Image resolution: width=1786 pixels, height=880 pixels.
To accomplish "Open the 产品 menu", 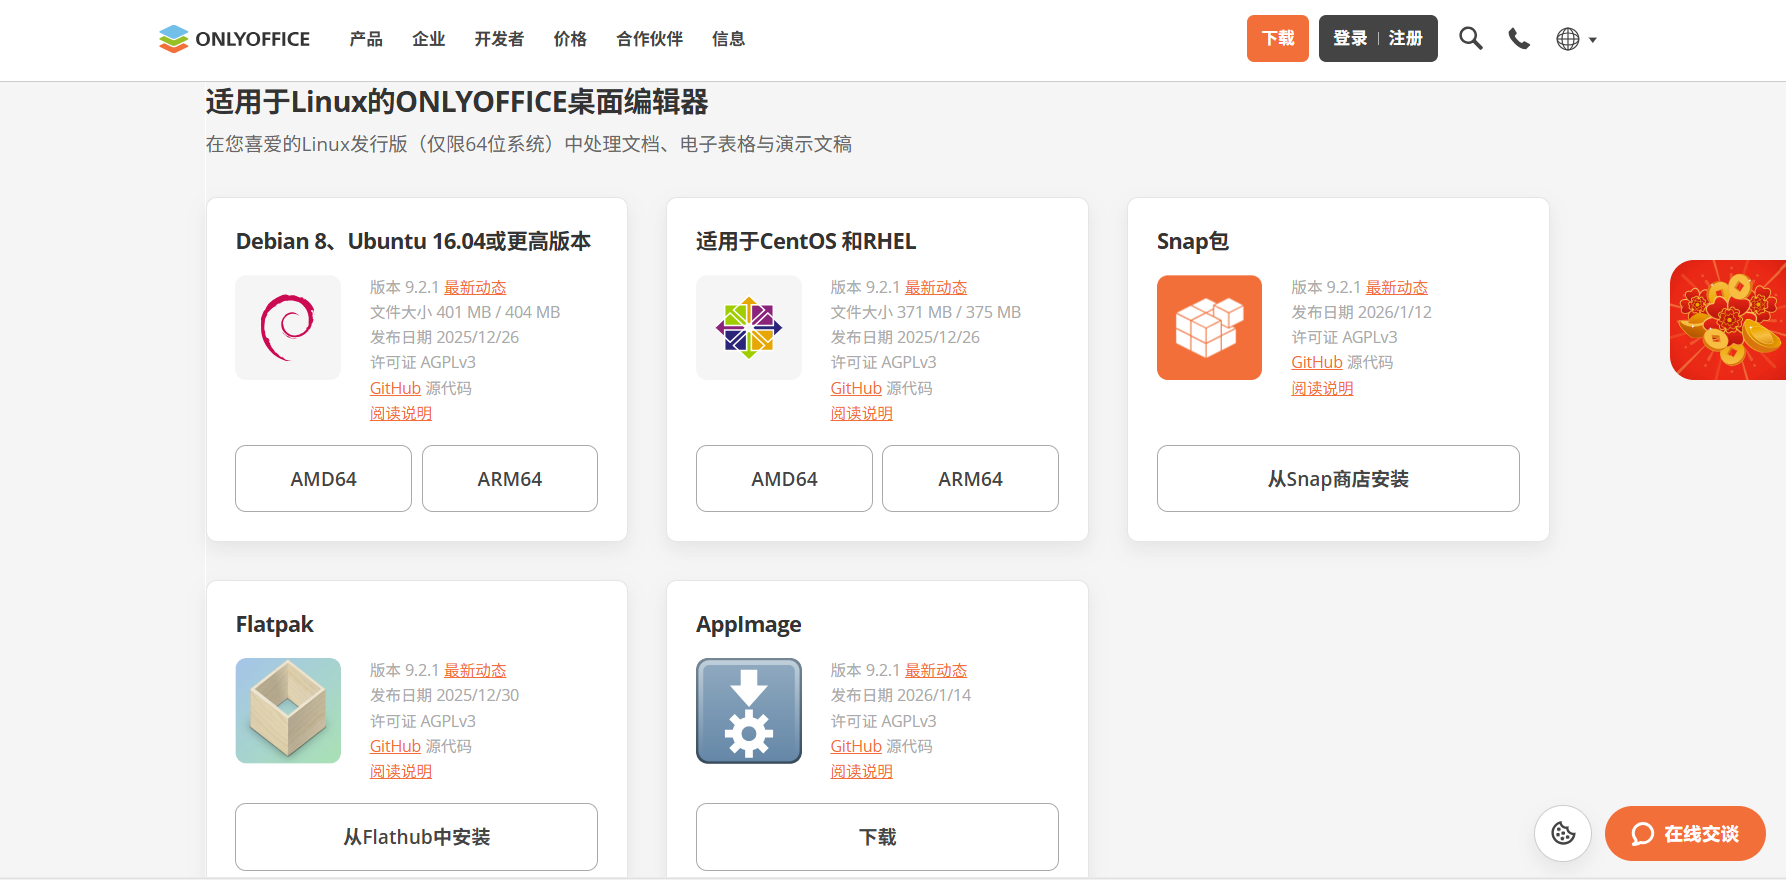I will pyautogui.click(x=366, y=39).
